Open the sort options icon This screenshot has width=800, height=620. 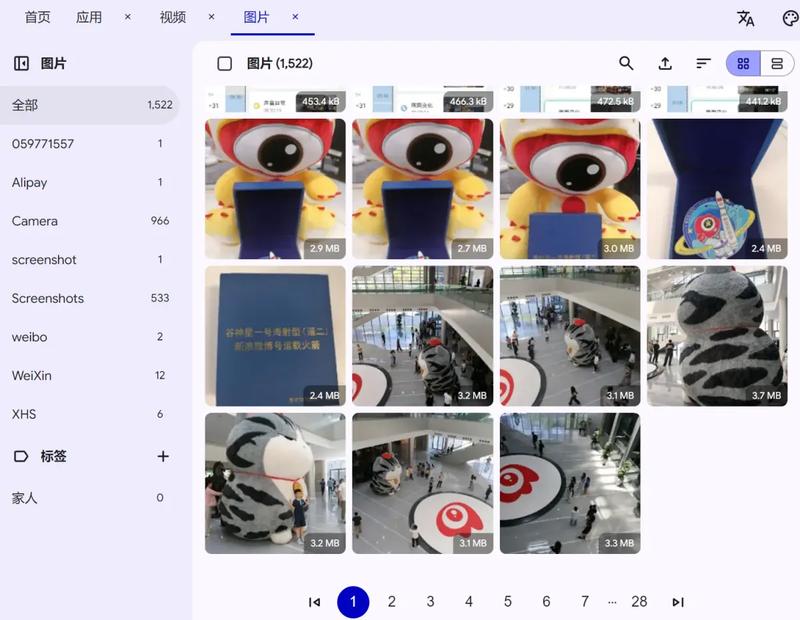tap(704, 63)
